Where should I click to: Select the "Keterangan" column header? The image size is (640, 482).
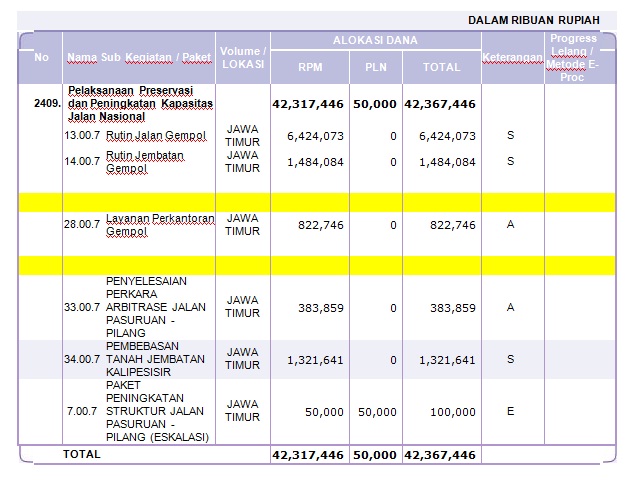click(511, 57)
